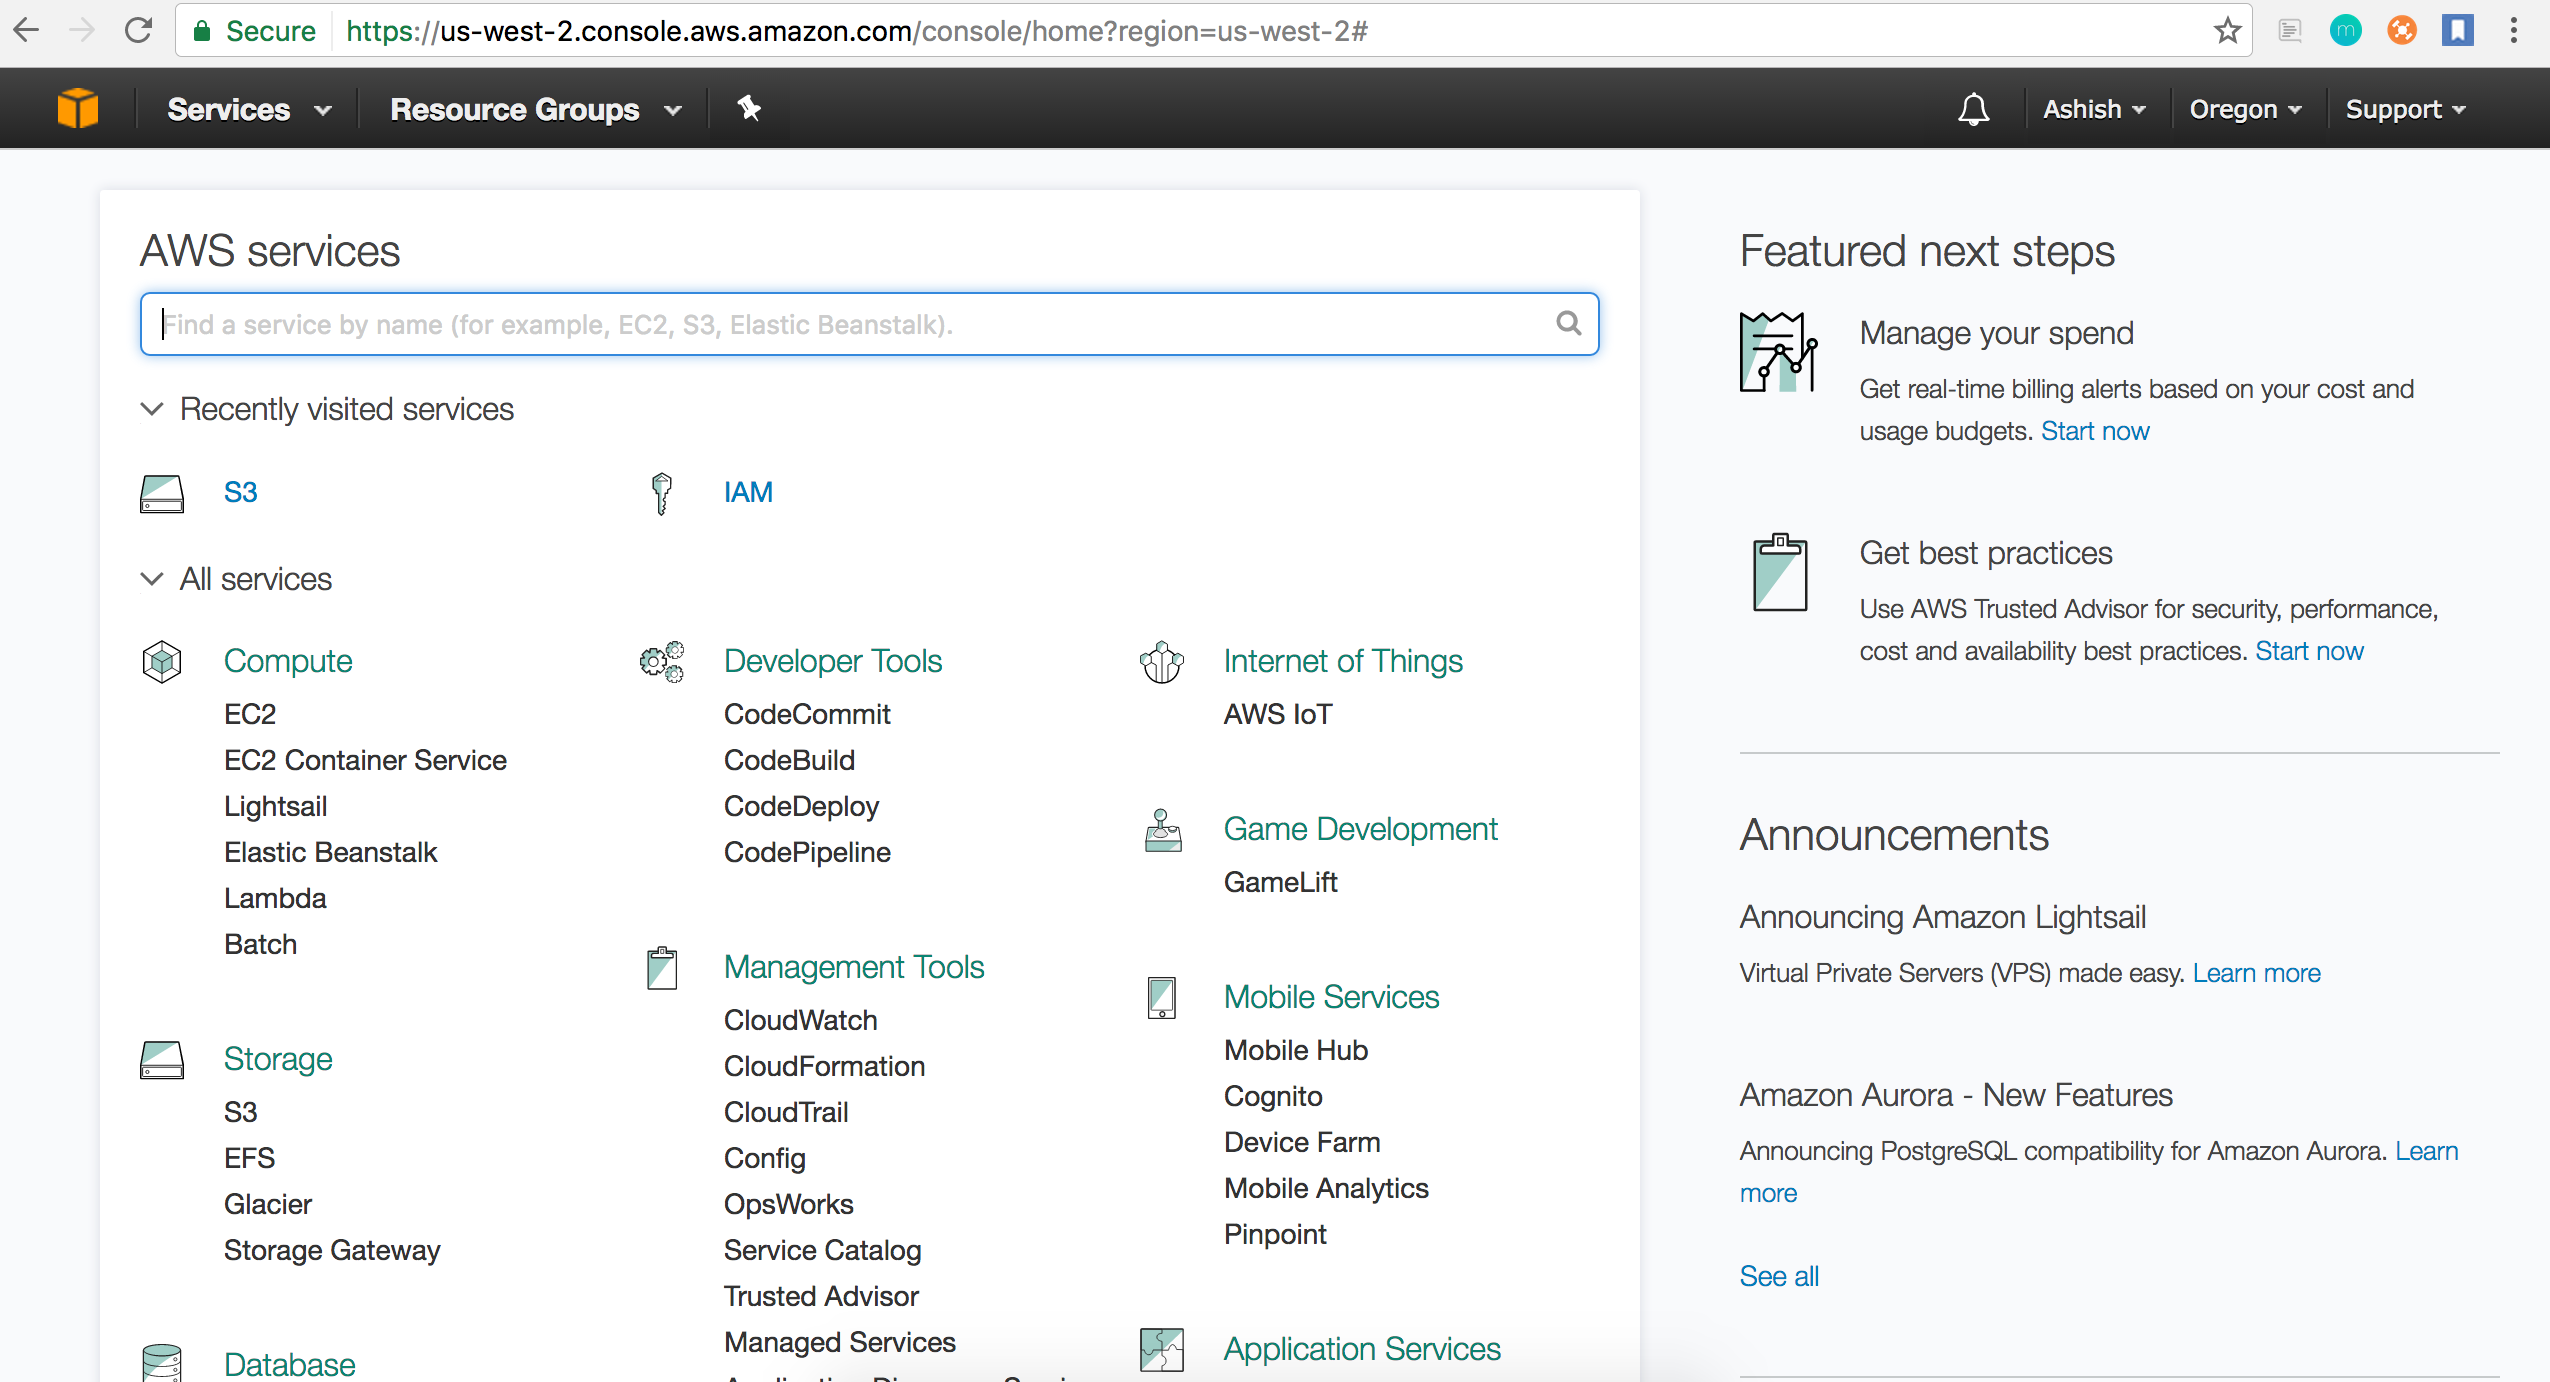The height and width of the screenshot is (1382, 2550).
Task: Open notifications via the bell icon
Action: pyautogui.click(x=1973, y=108)
